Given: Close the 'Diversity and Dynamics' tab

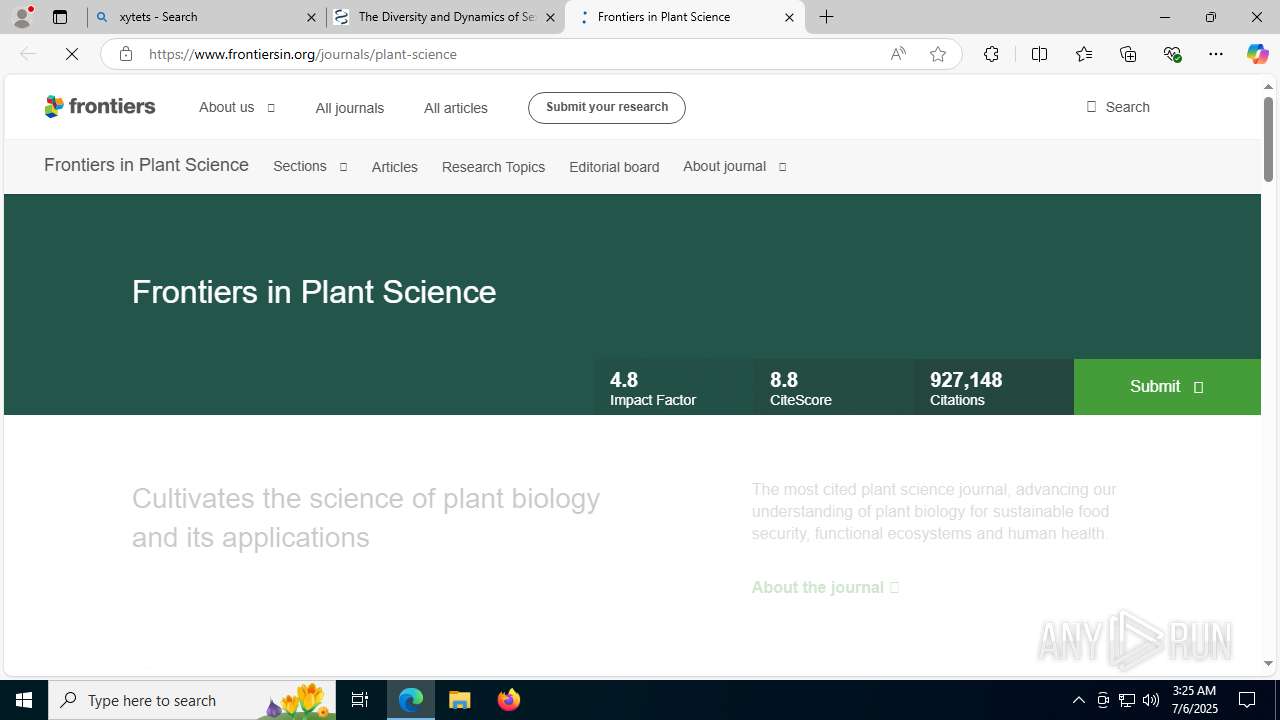Looking at the screenshot, I should [550, 17].
